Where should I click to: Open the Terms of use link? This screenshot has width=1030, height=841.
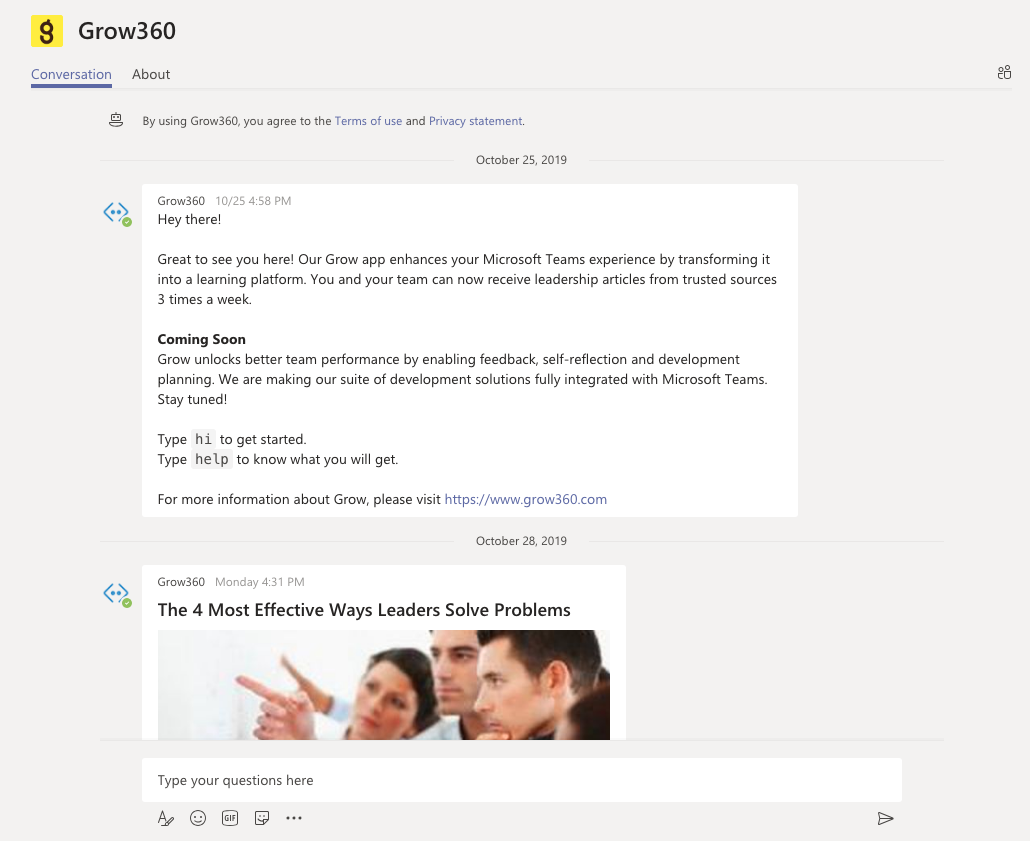pyautogui.click(x=368, y=121)
